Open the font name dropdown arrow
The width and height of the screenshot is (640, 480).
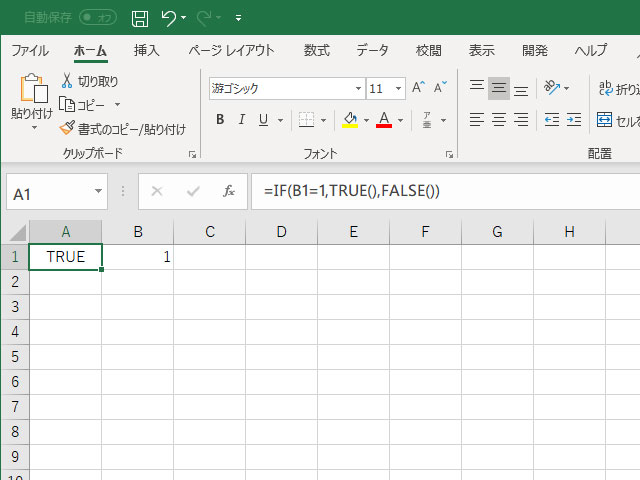[x=358, y=88]
